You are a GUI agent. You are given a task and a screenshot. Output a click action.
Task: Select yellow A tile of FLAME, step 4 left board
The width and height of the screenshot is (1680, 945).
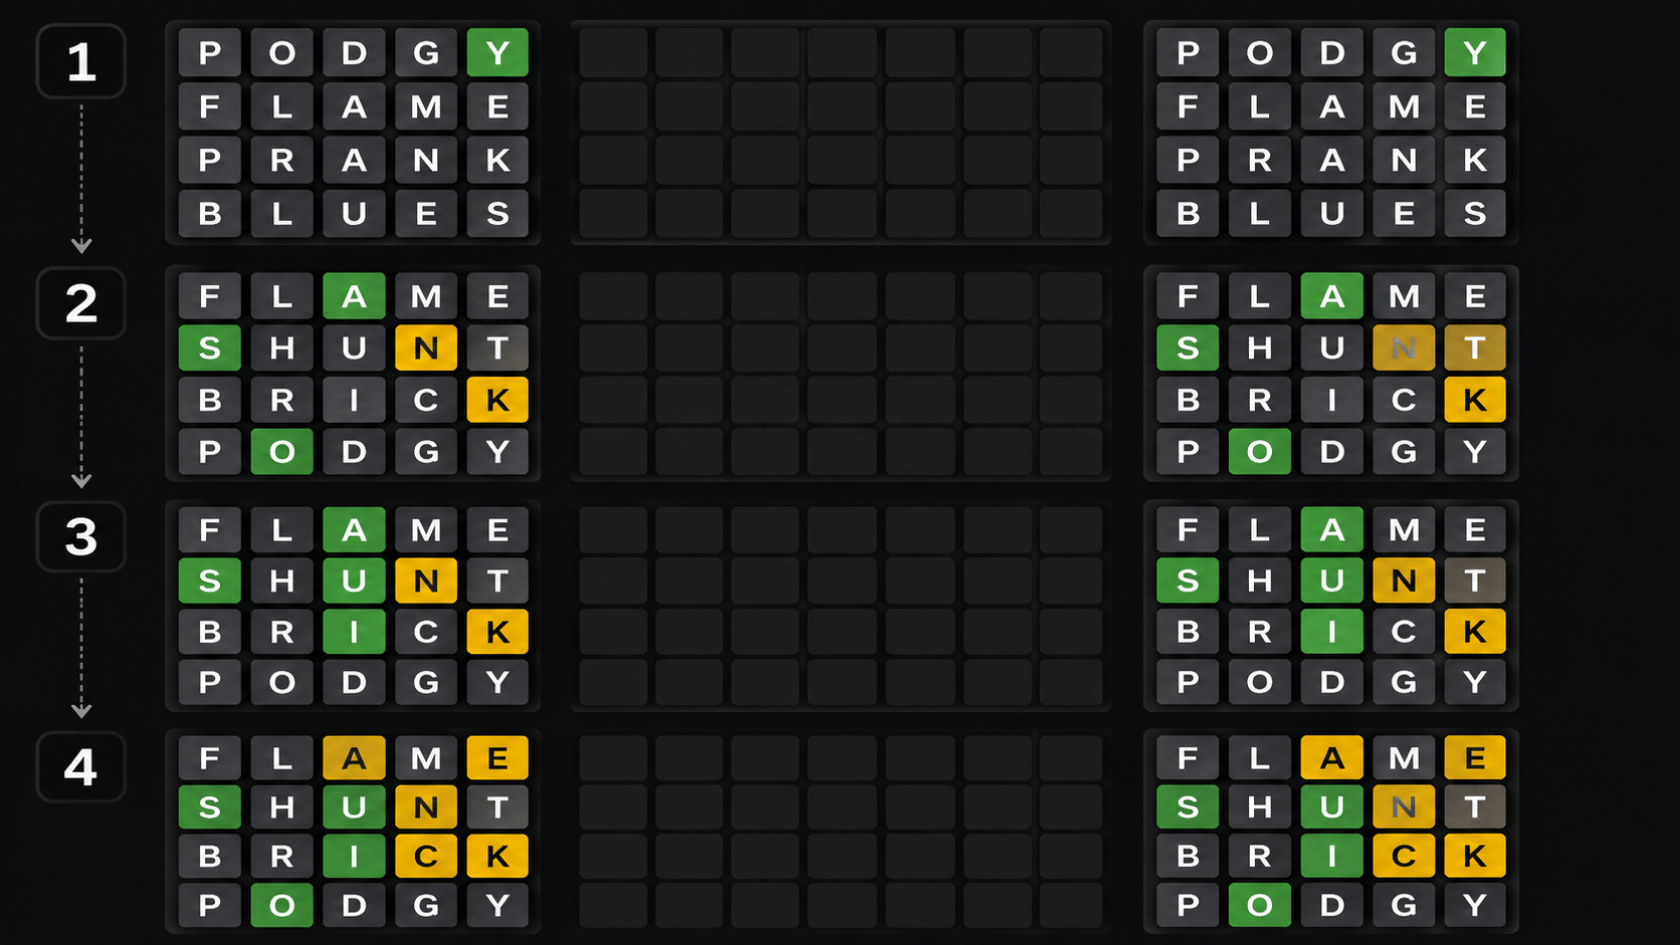(x=354, y=759)
